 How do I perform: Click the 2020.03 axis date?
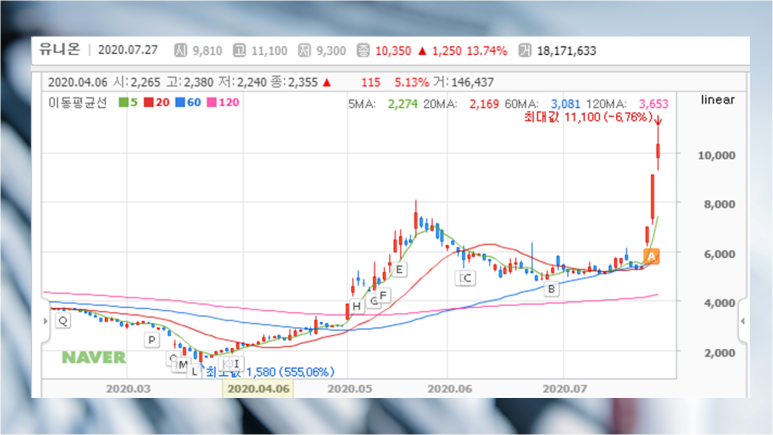pos(128,389)
